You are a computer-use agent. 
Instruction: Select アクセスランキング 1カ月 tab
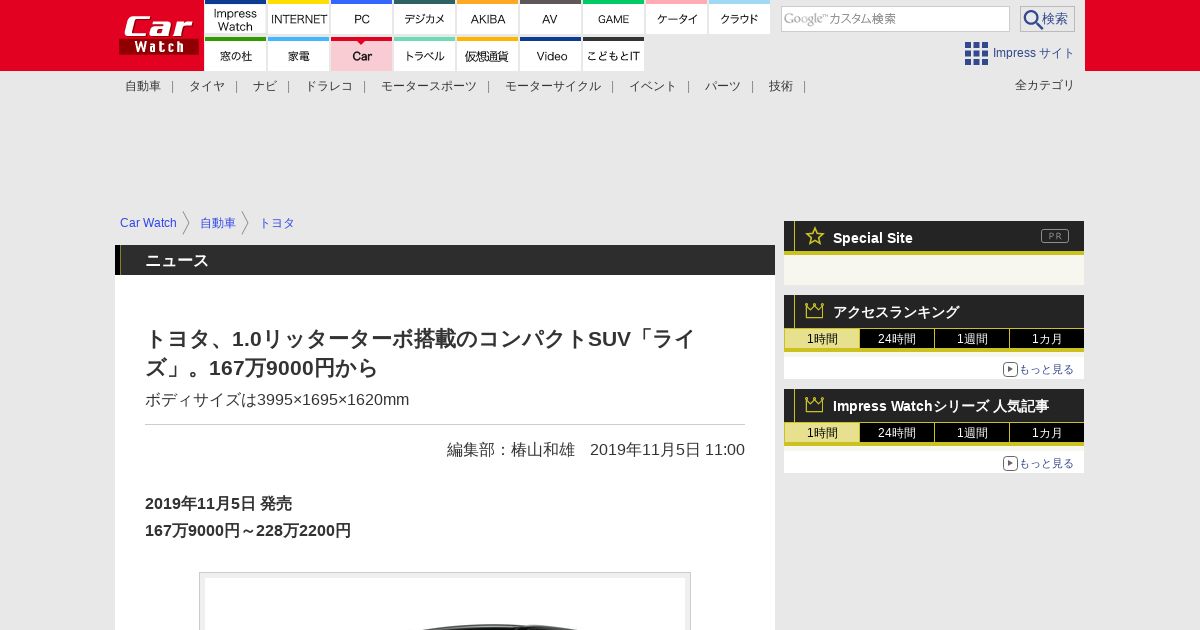1047,339
